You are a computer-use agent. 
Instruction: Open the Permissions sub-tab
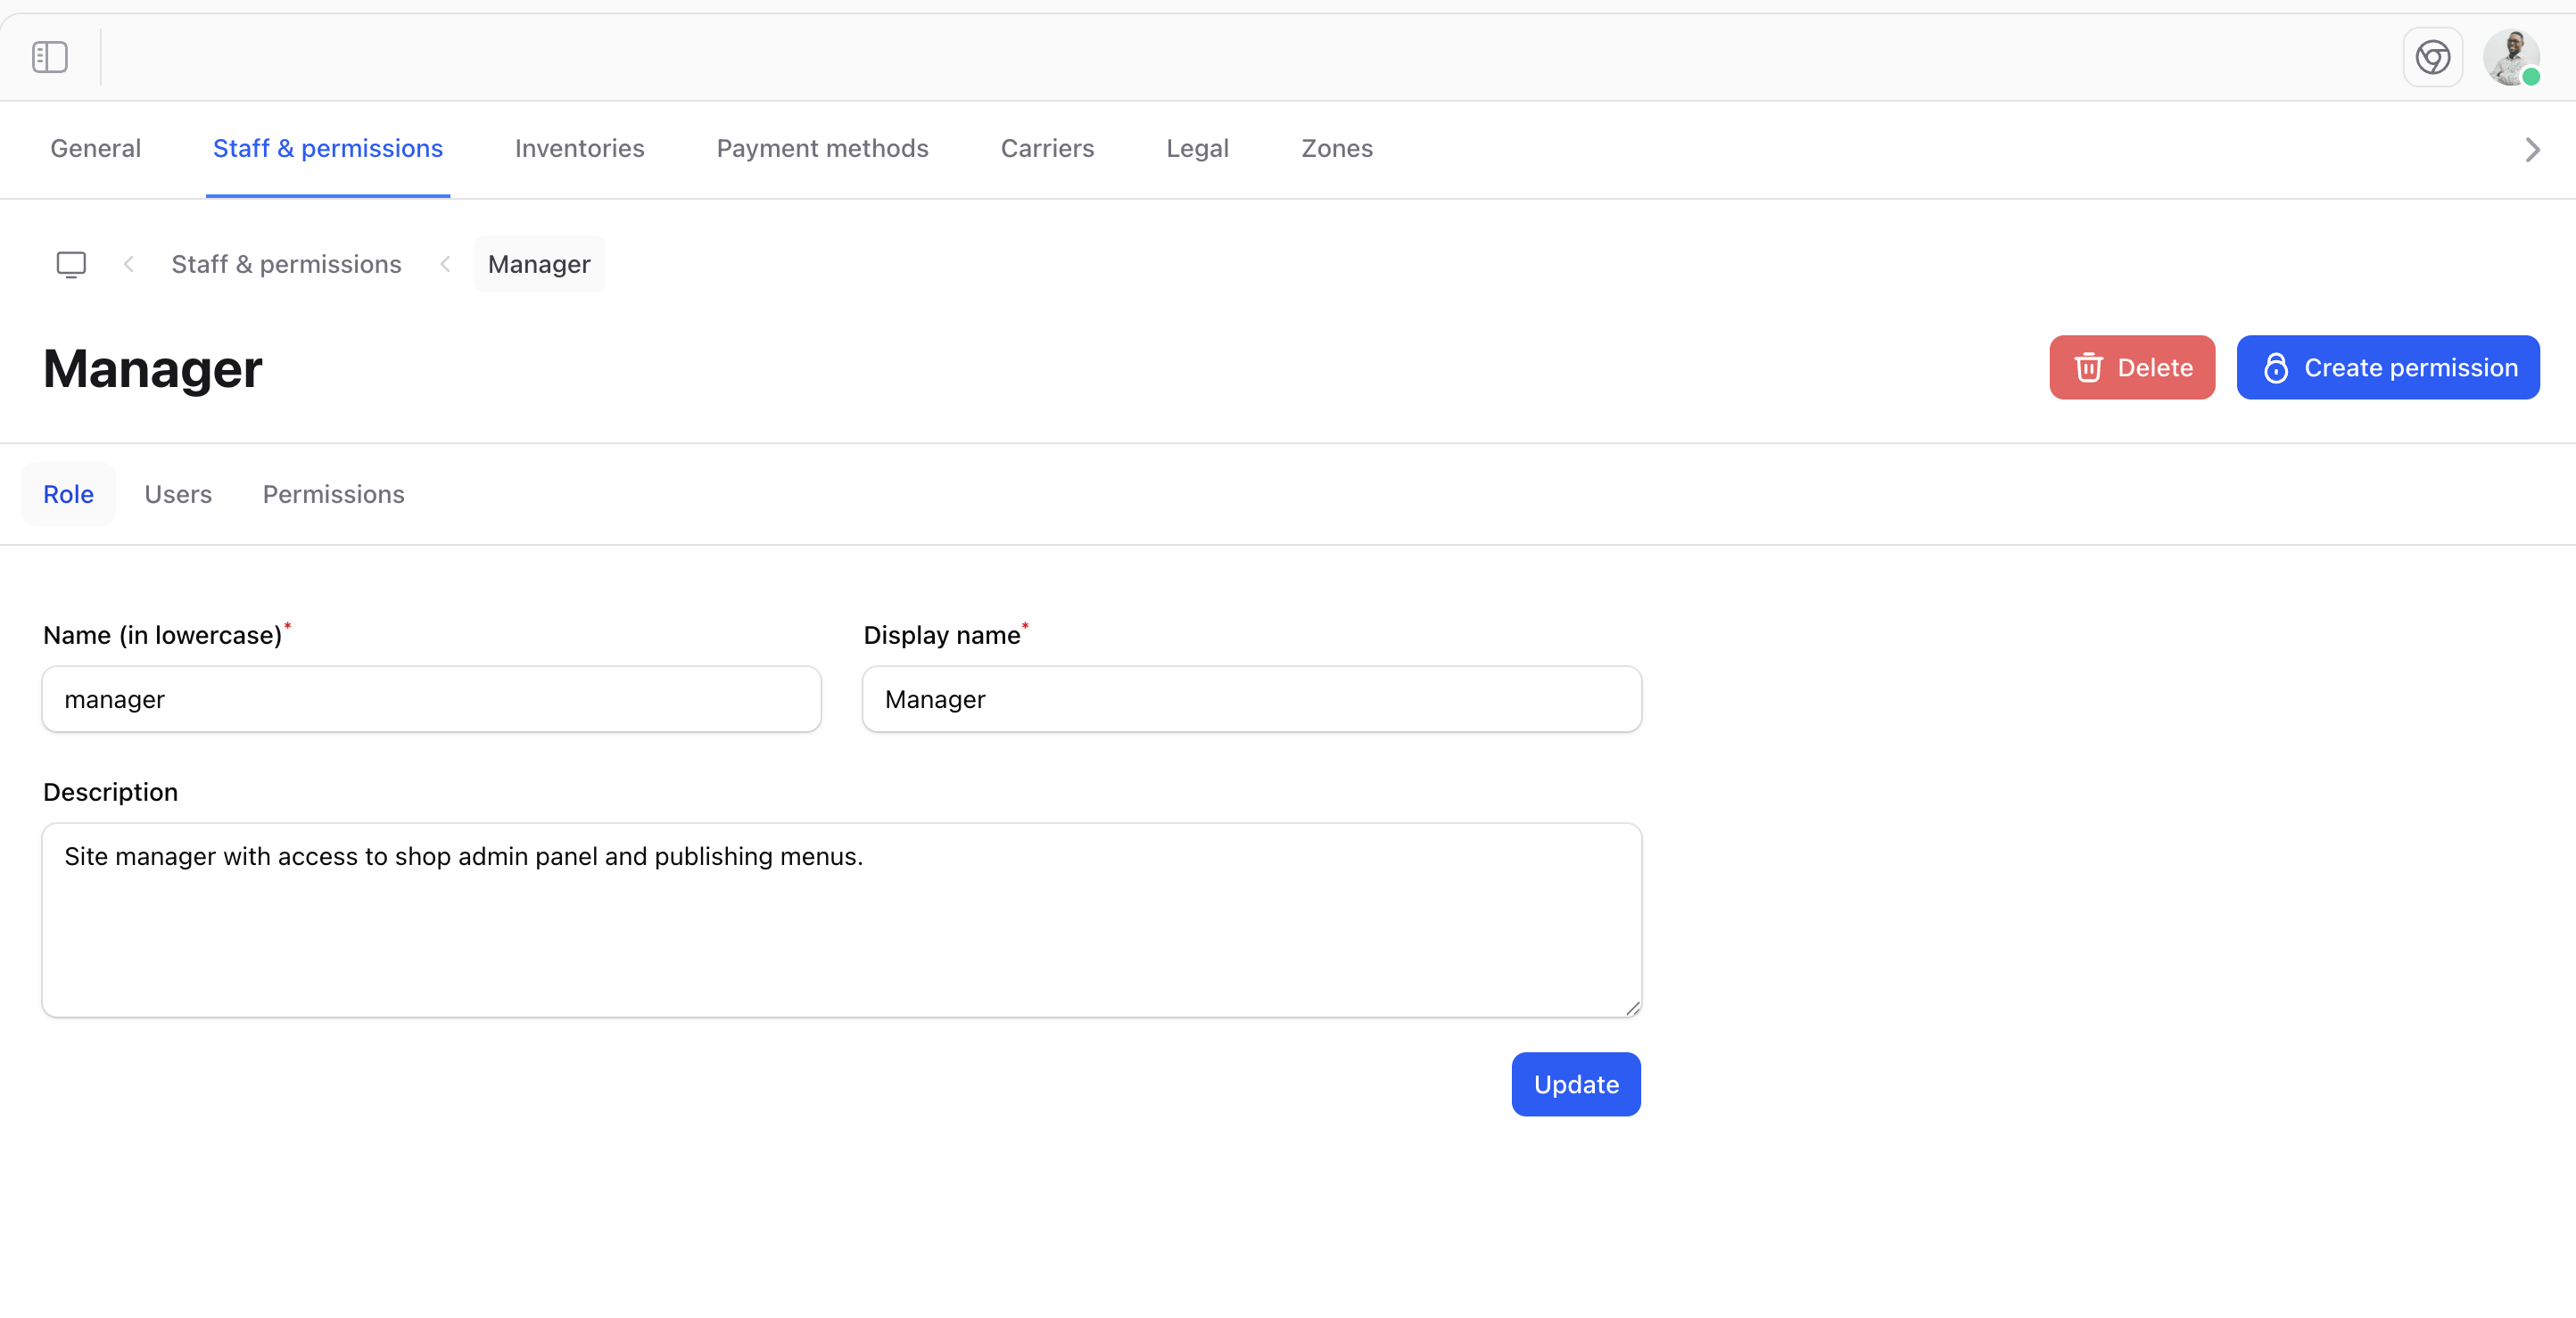point(333,494)
